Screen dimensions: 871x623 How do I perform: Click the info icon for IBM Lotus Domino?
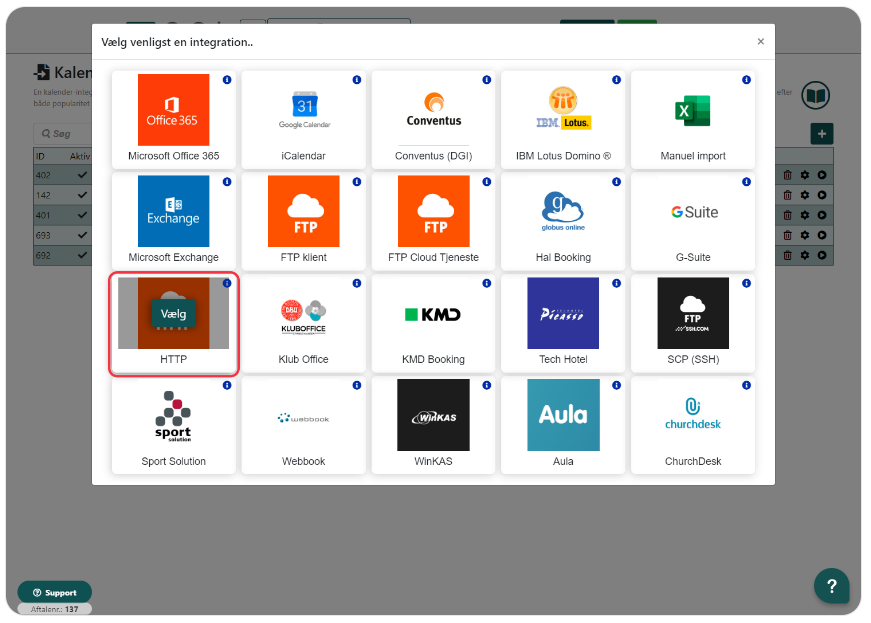coord(617,80)
